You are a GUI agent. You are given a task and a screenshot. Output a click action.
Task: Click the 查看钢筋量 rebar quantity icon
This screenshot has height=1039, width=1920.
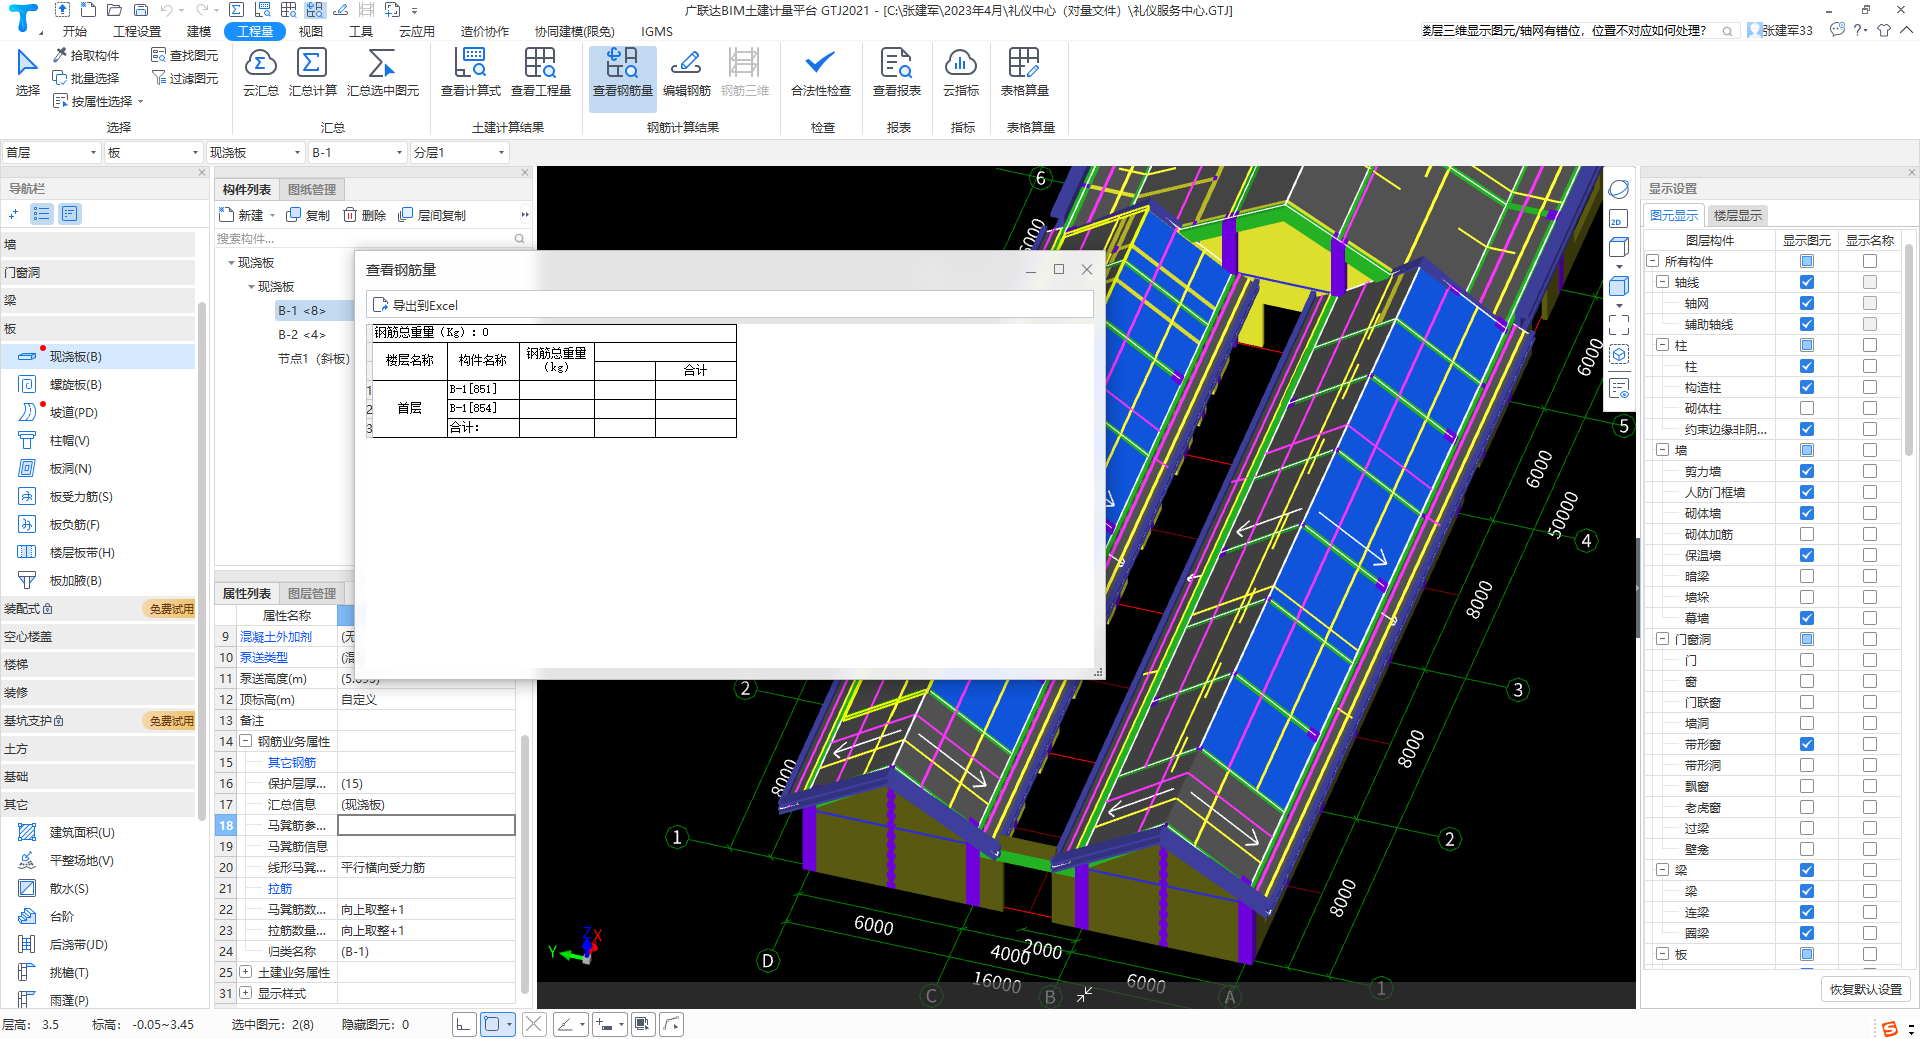click(622, 64)
